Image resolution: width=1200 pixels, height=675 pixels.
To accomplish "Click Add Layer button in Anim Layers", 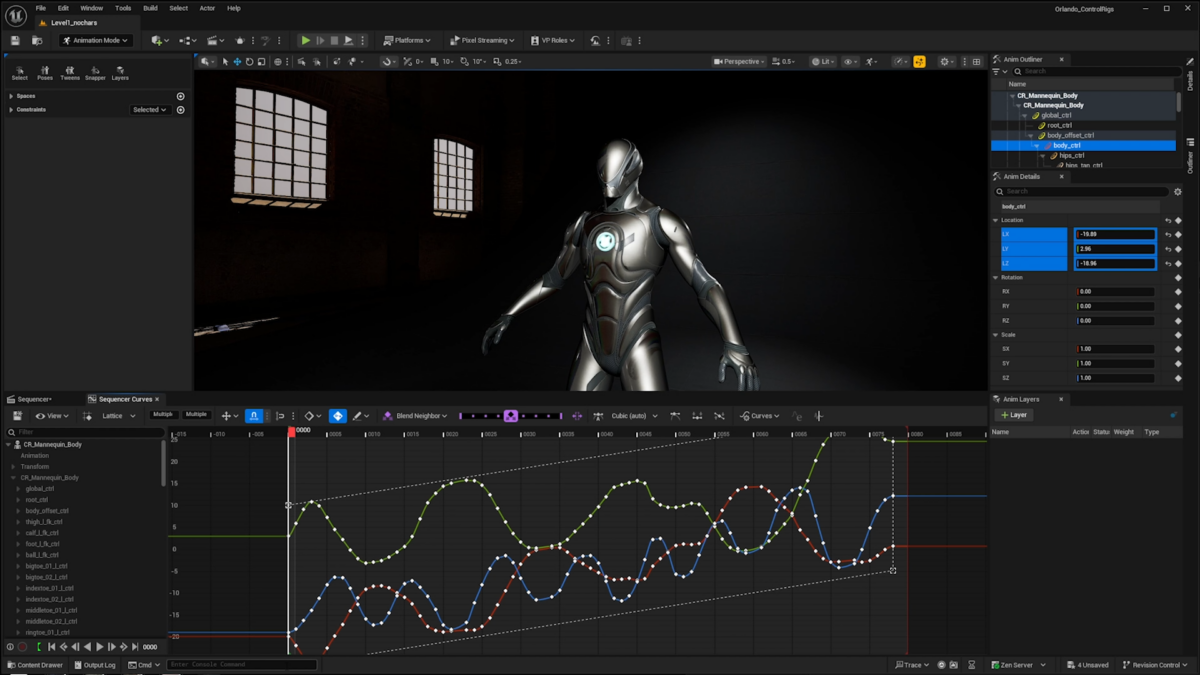I will [x=1014, y=415].
